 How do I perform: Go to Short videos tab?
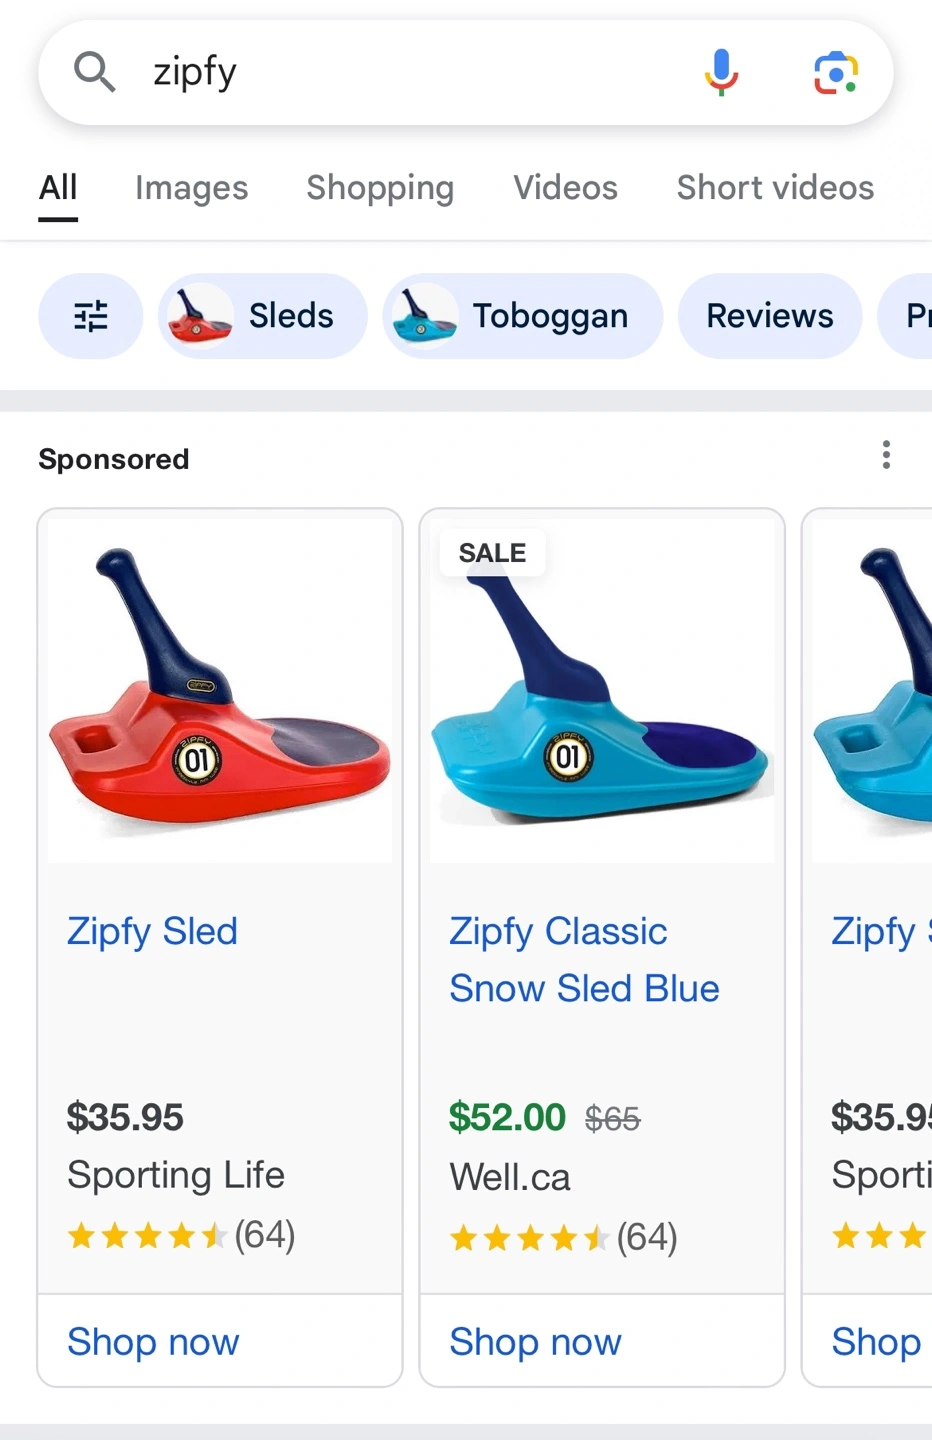point(775,188)
